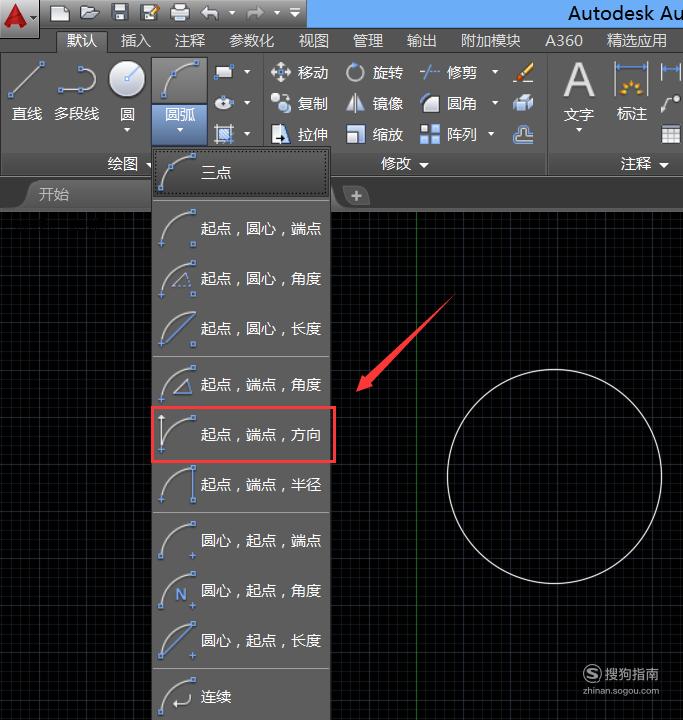
Task: Click the Array (阵列) tool
Action: tap(448, 135)
